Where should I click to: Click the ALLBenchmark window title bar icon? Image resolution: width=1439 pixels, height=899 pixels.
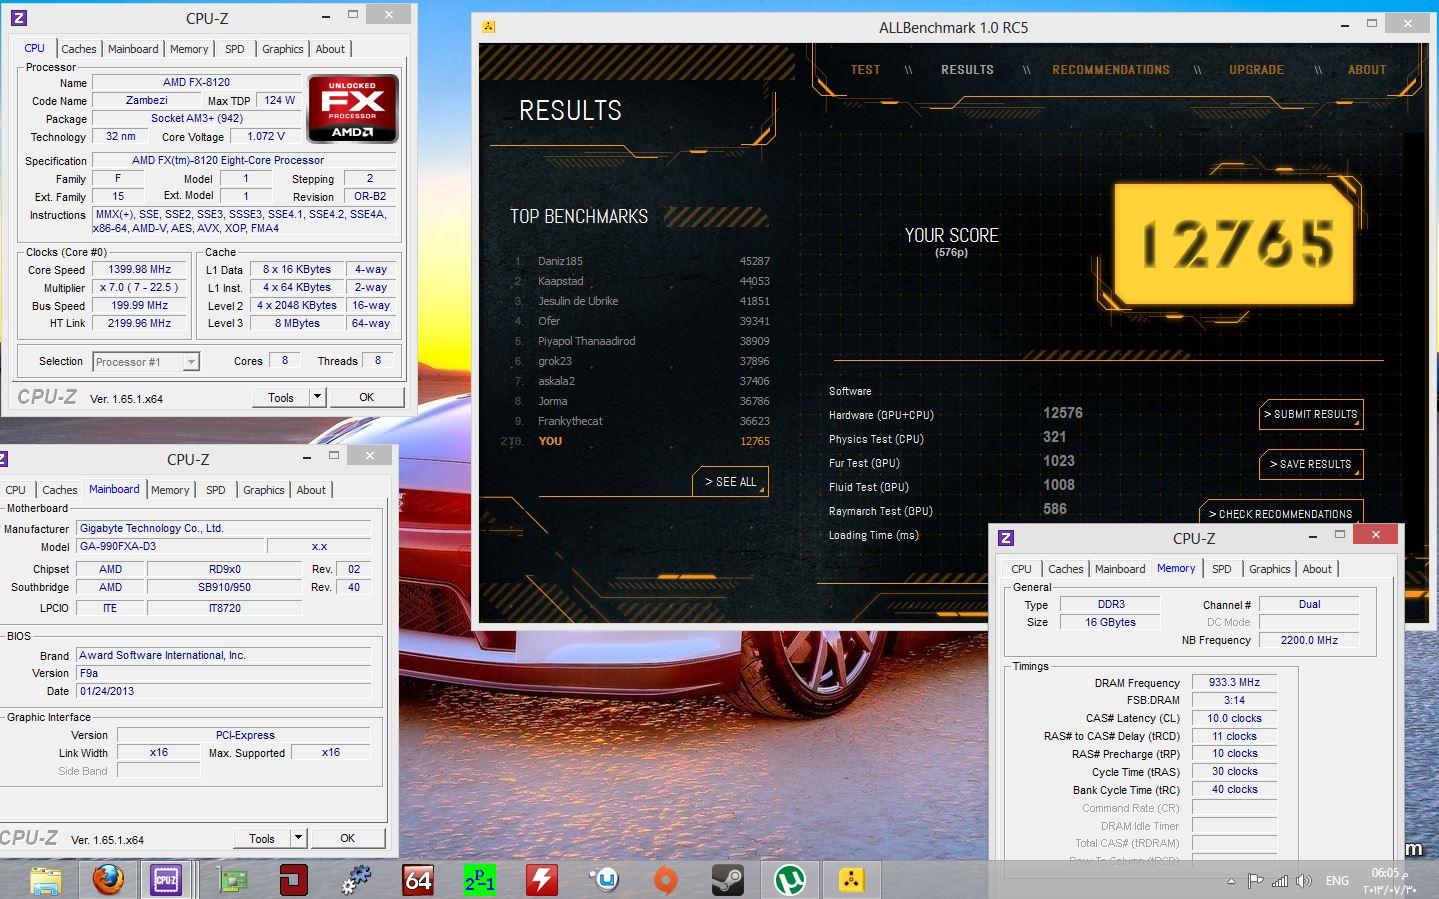point(488,27)
